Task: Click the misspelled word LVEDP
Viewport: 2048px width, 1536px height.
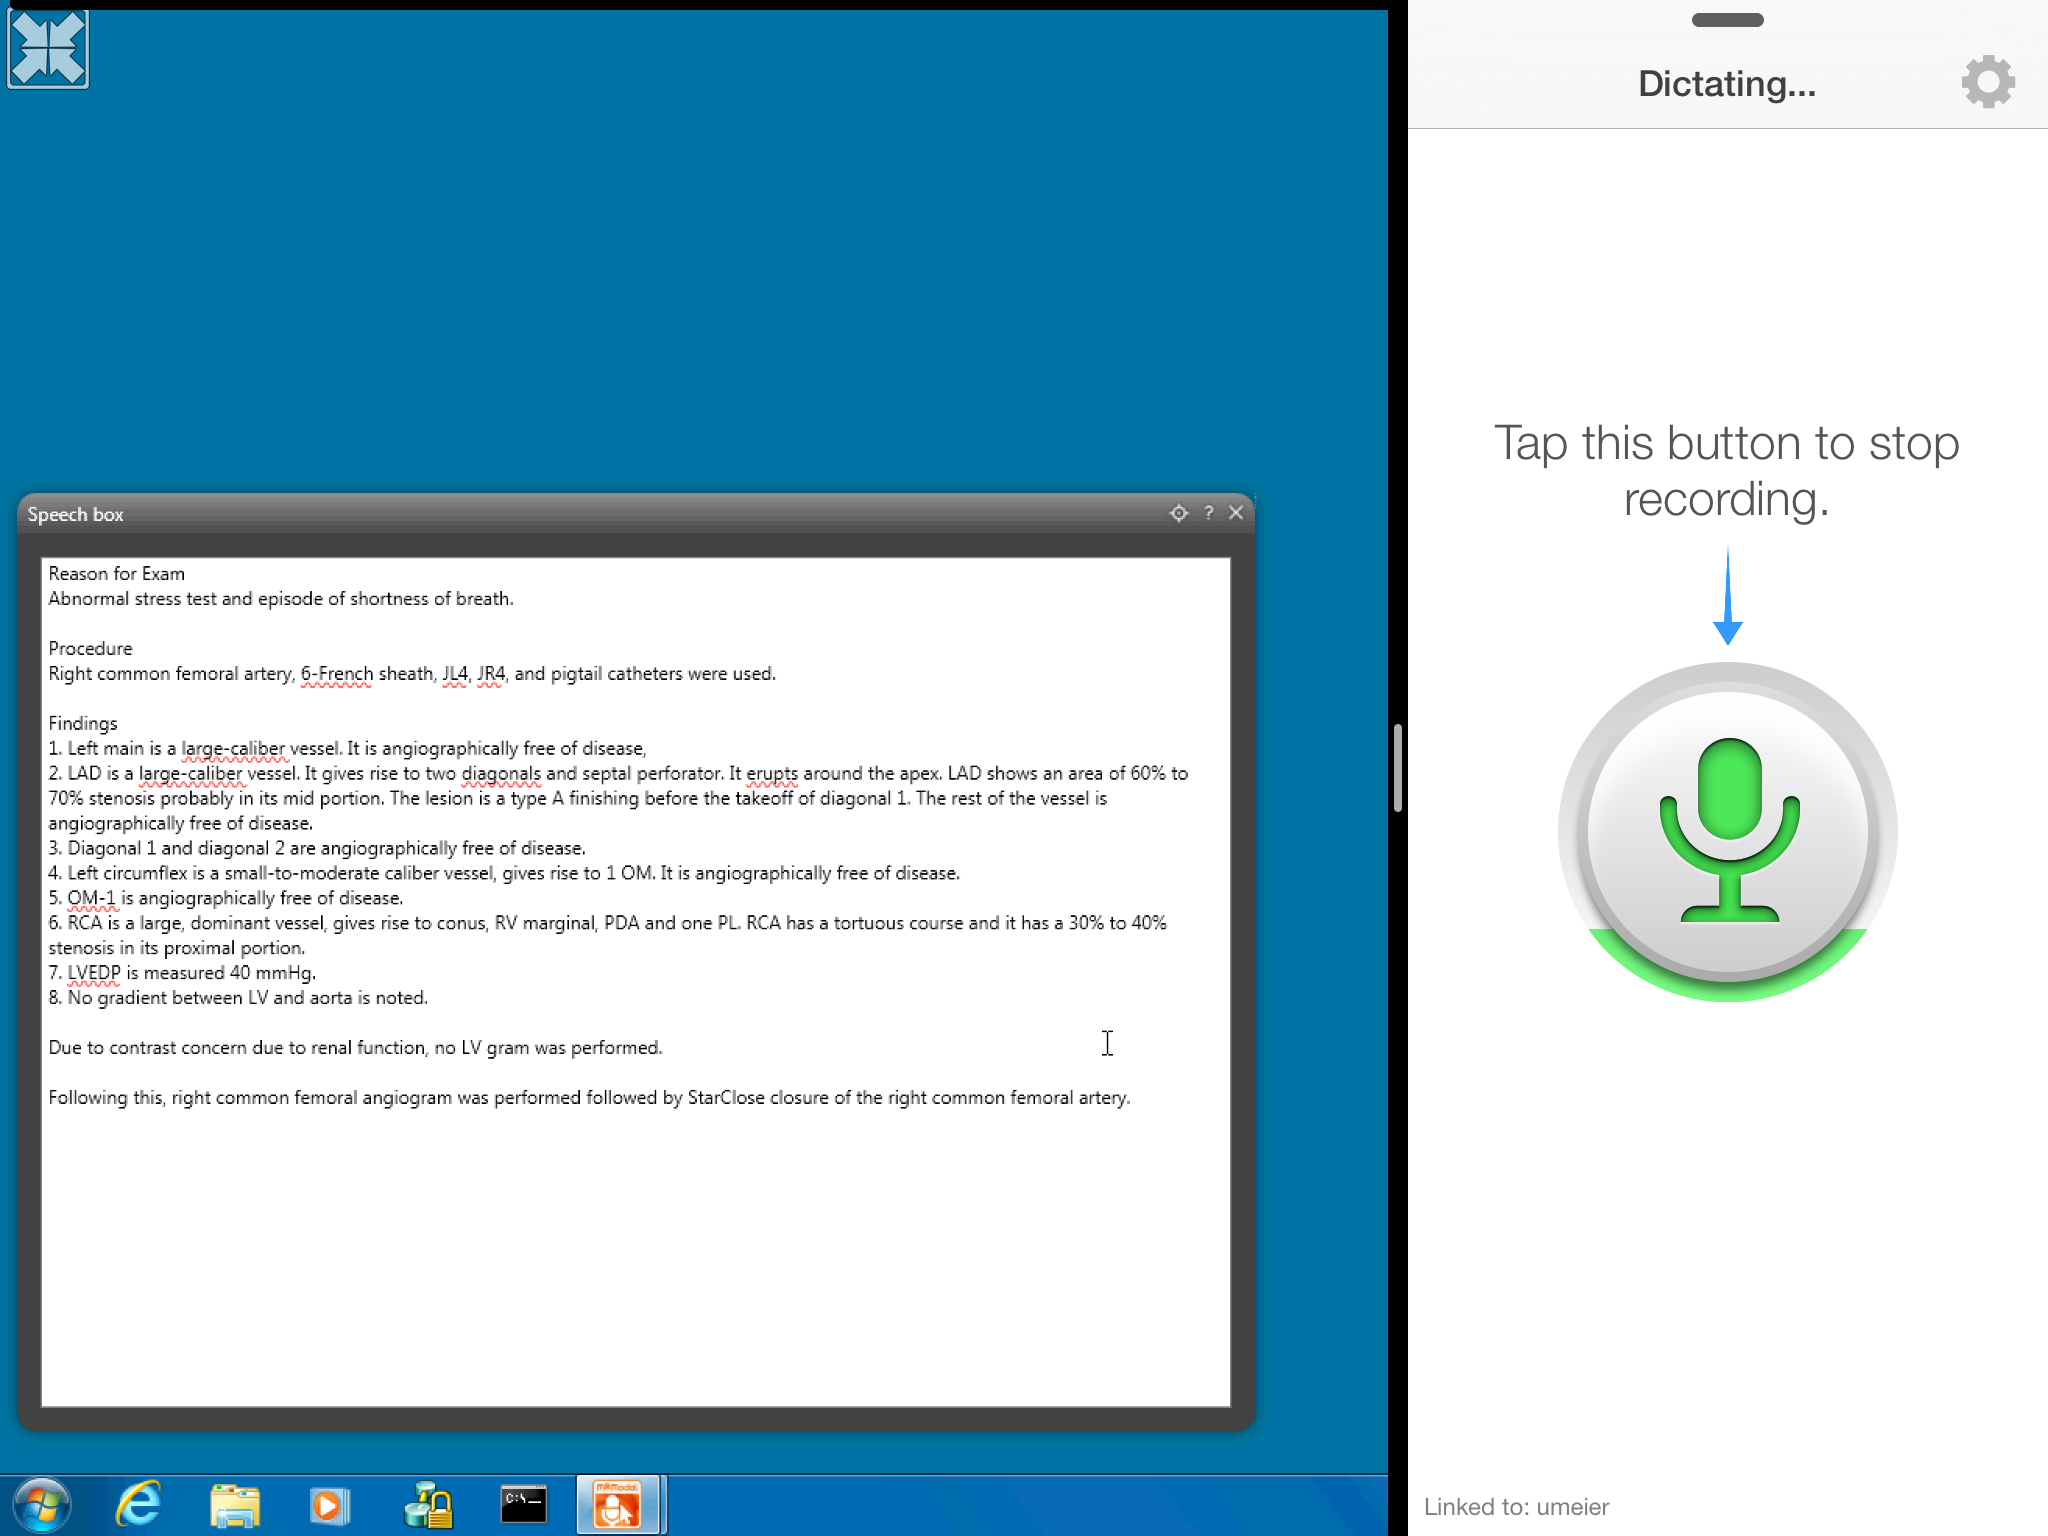Action: 94,973
